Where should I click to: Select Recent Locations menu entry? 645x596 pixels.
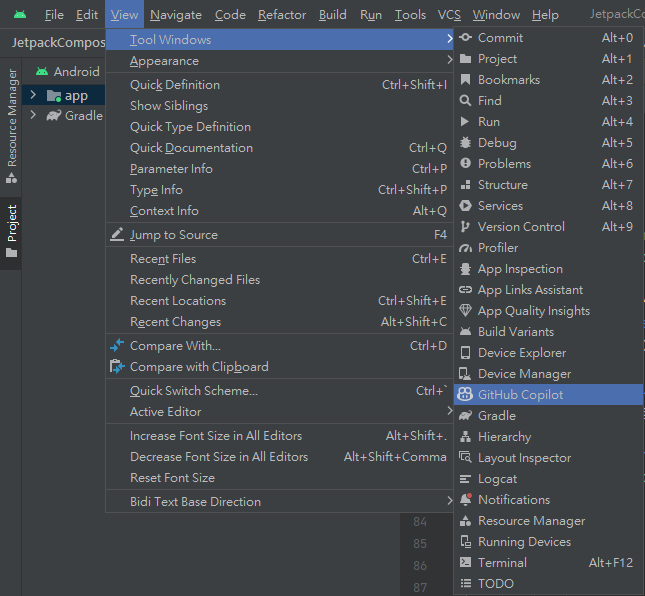[279, 301]
